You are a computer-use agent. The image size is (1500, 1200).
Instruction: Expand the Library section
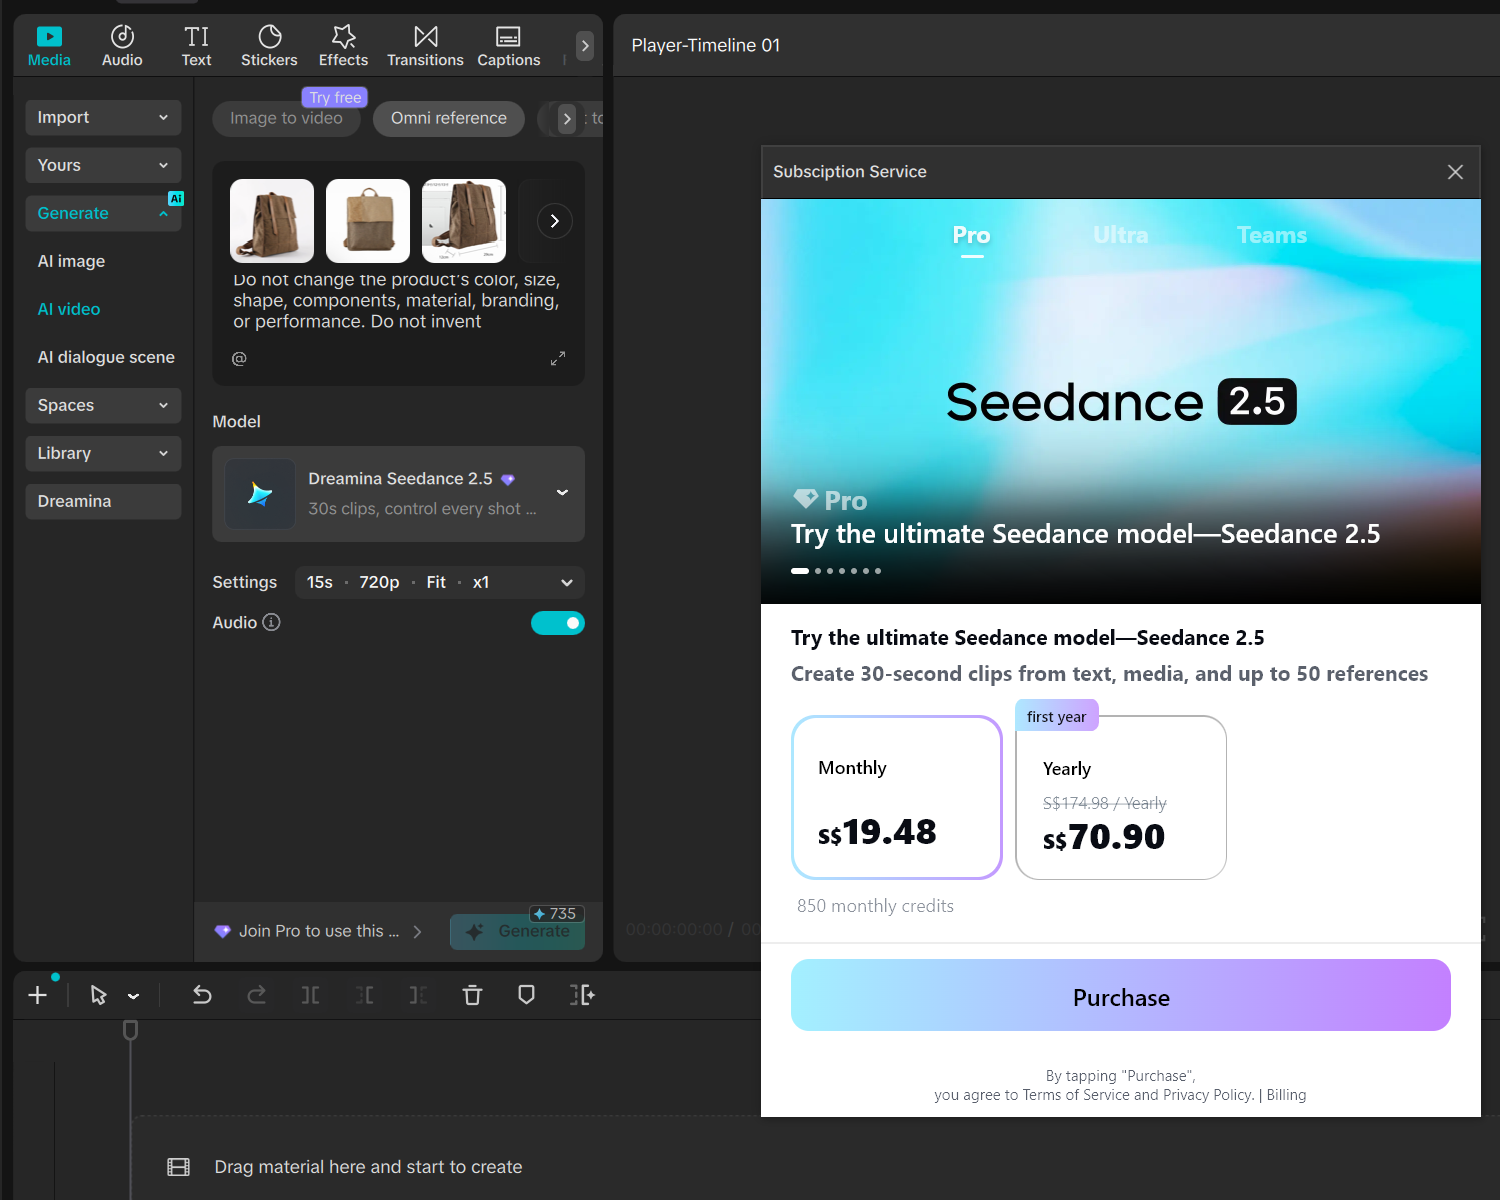click(103, 453)
